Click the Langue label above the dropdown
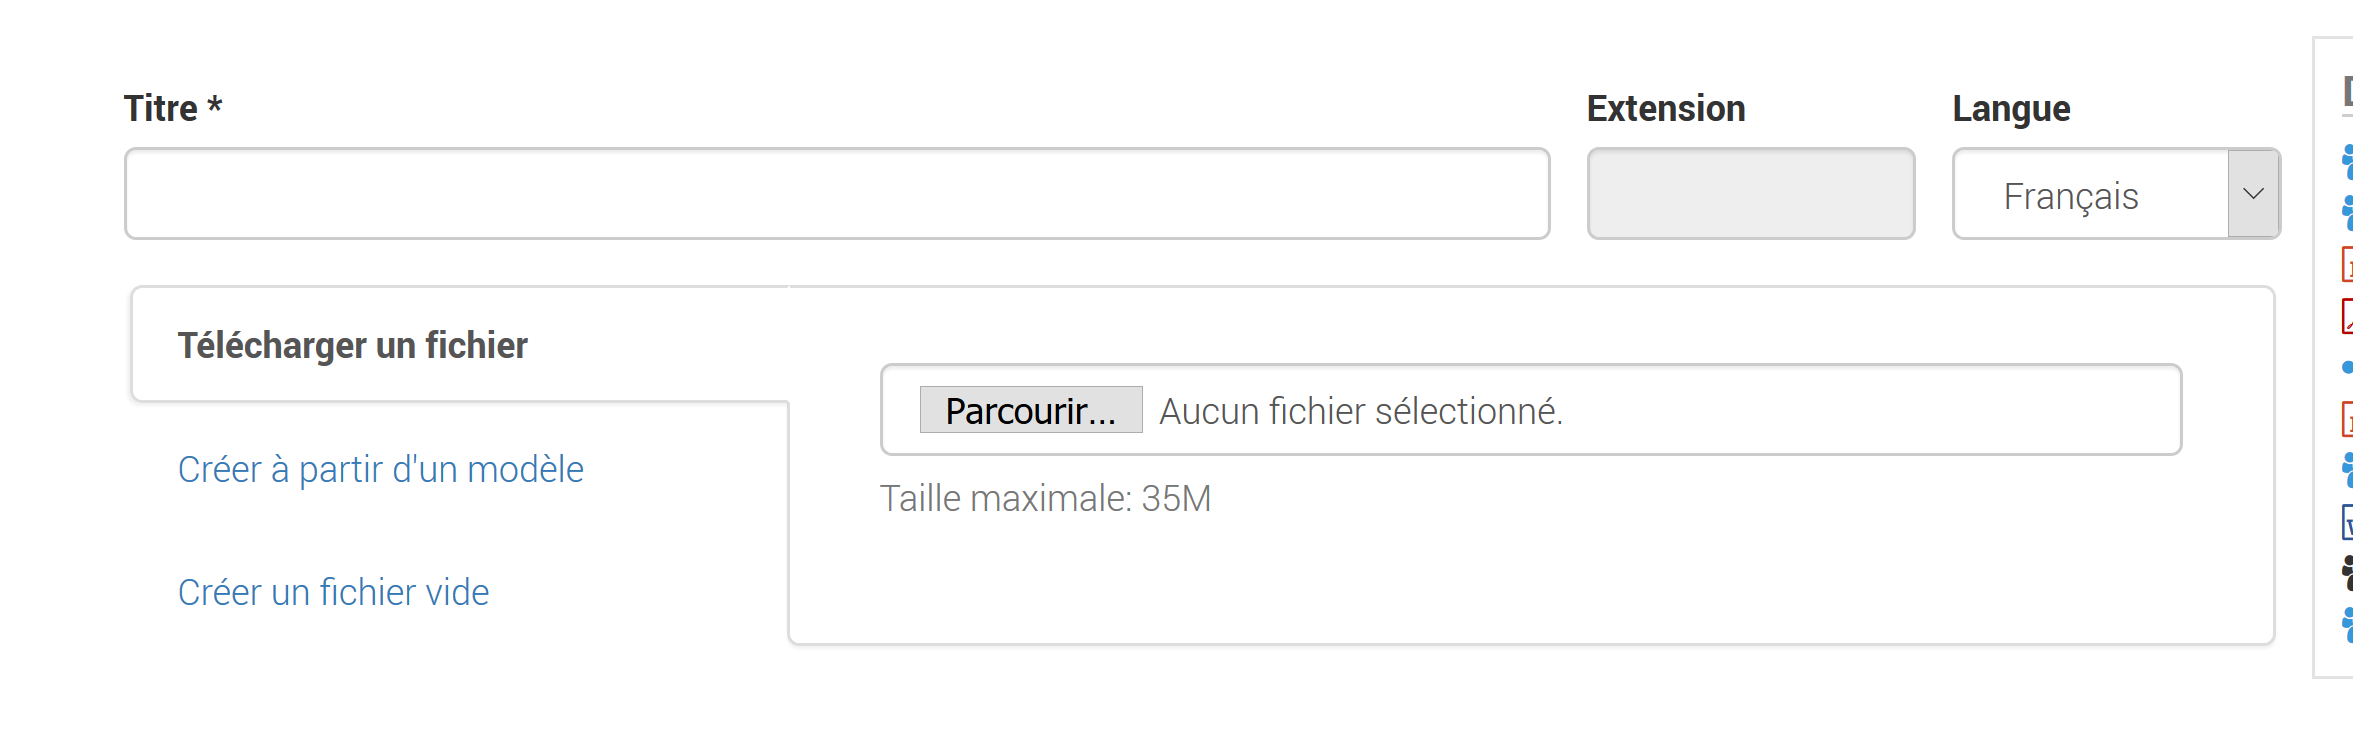Viewport: 2353px width, 741px height. pyautogui.click(x=2011, y=108)
